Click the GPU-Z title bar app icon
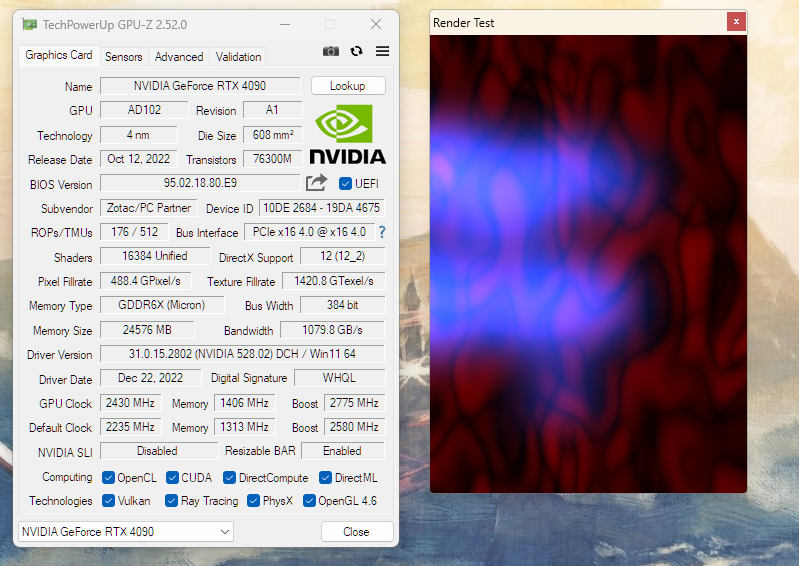The image size is (799, 566). coord(30,24)
